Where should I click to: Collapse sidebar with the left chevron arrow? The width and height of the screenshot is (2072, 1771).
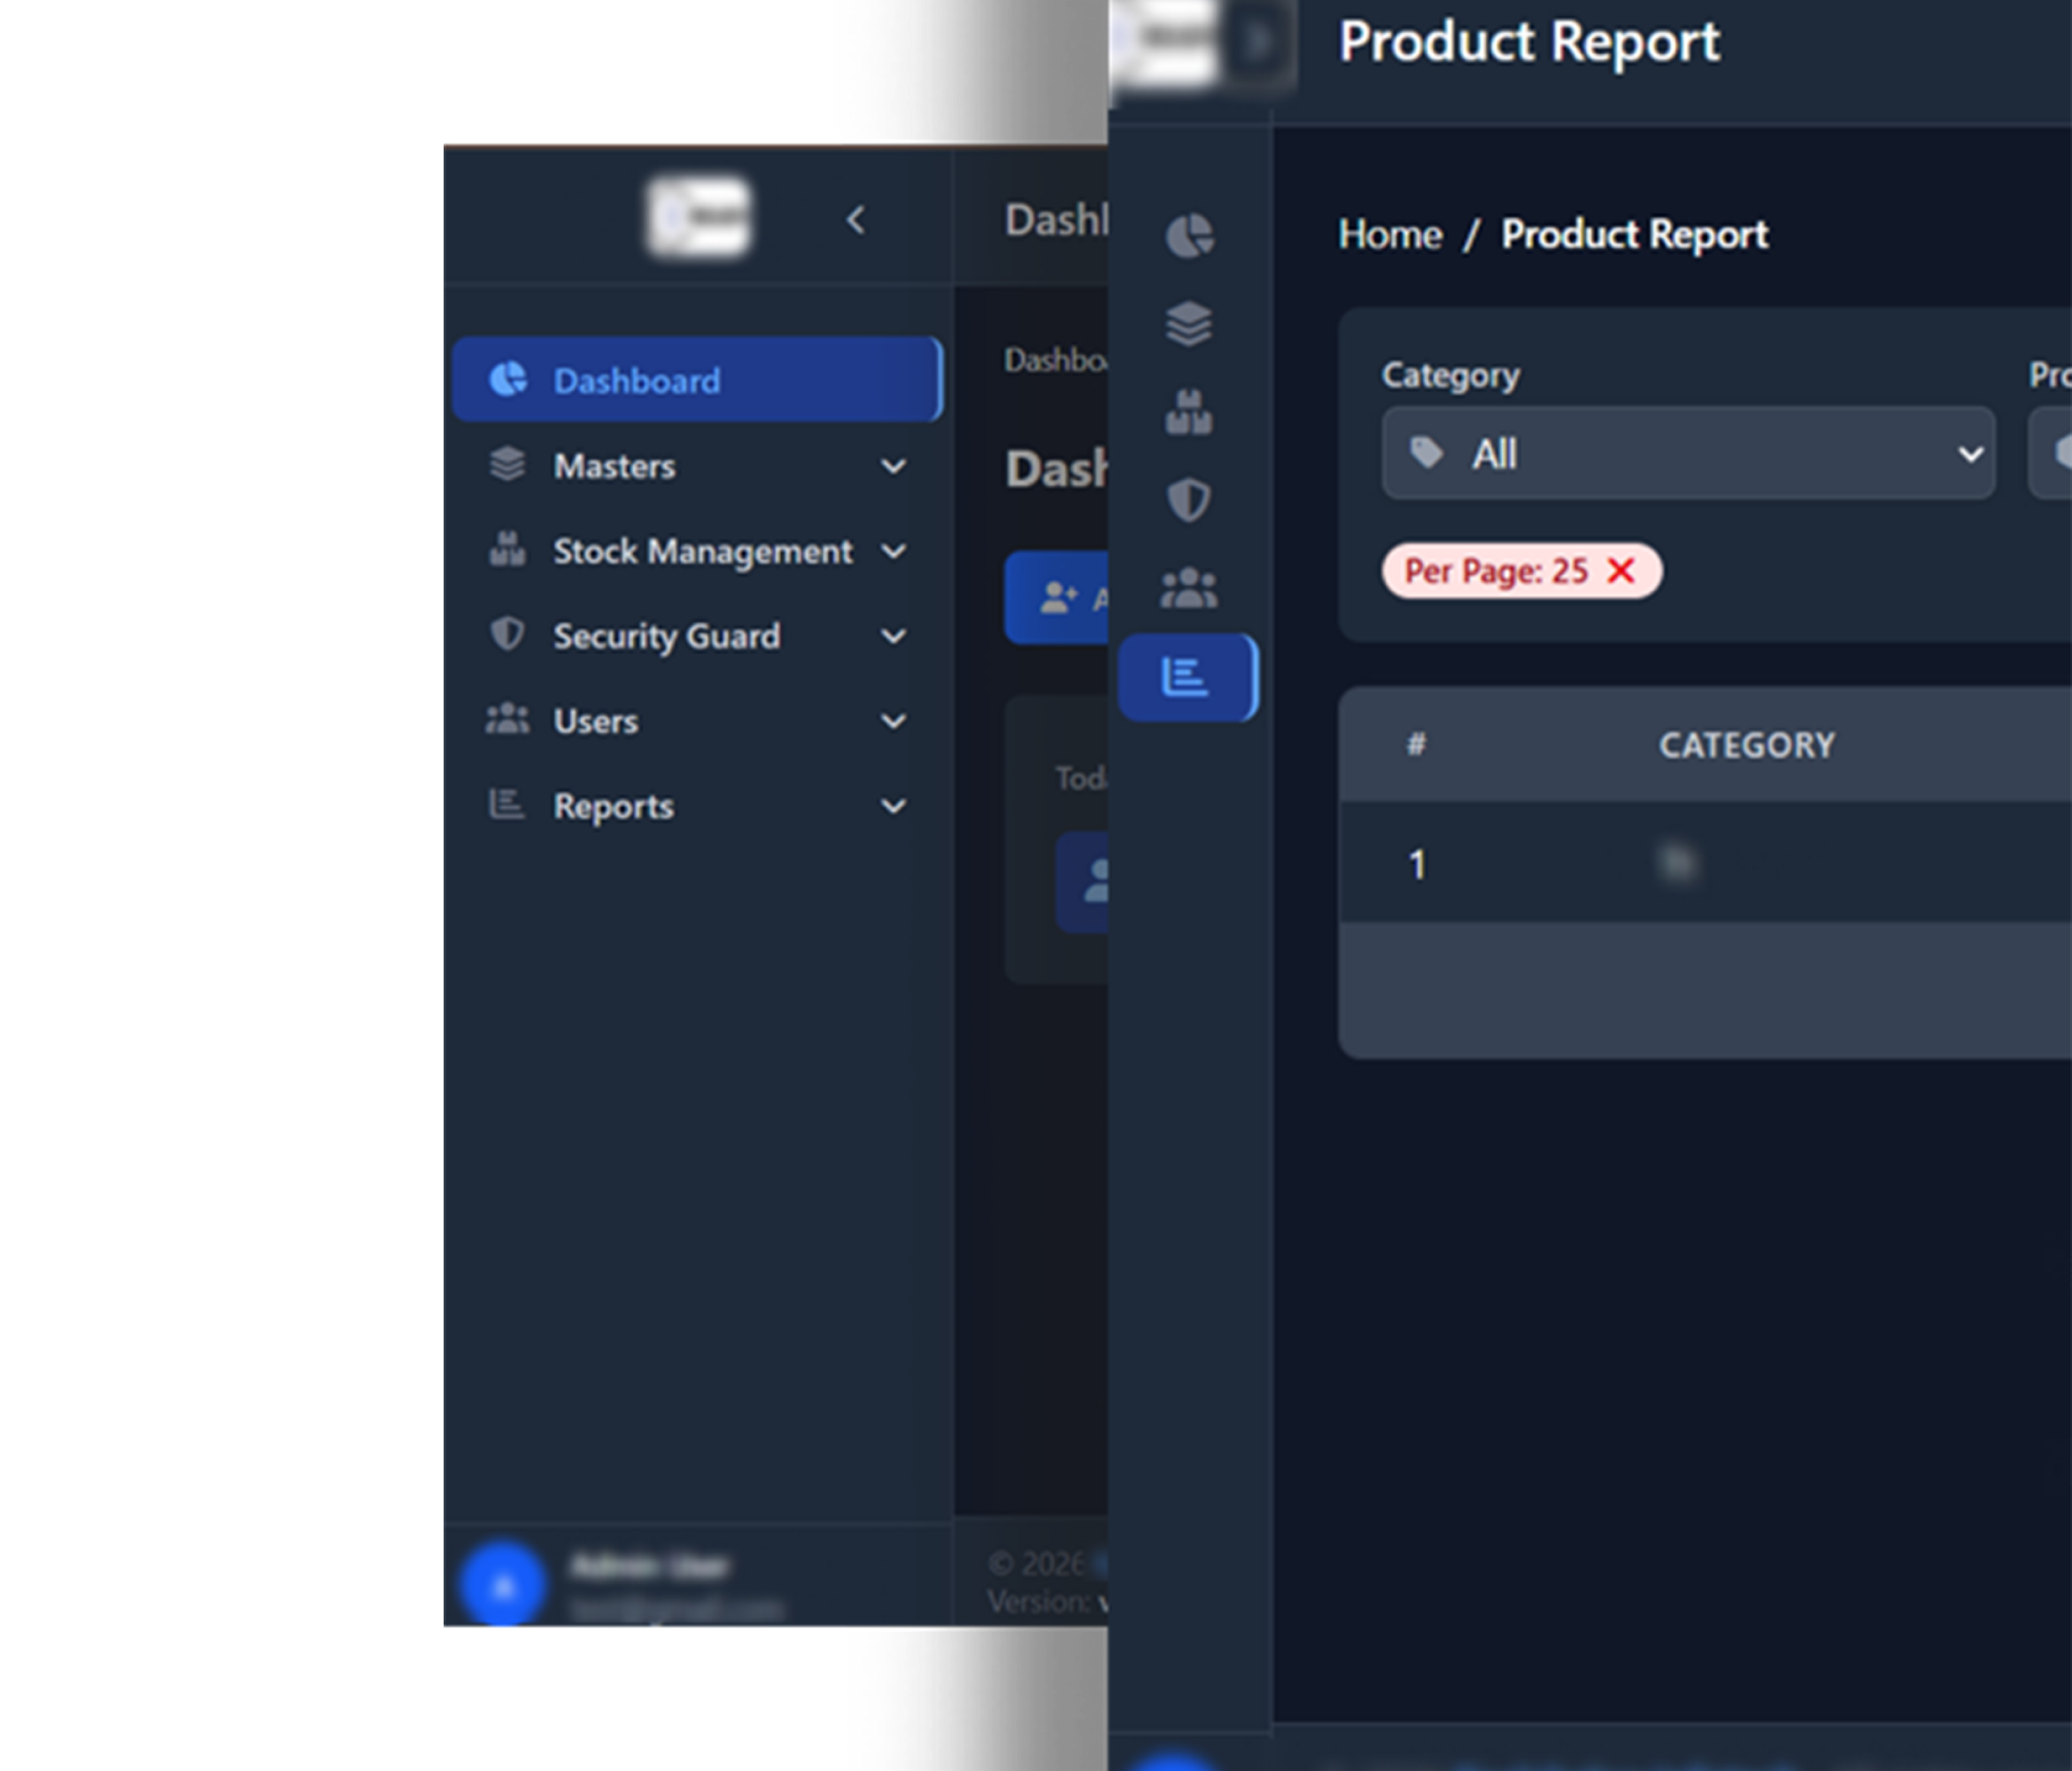coord(855,220)
